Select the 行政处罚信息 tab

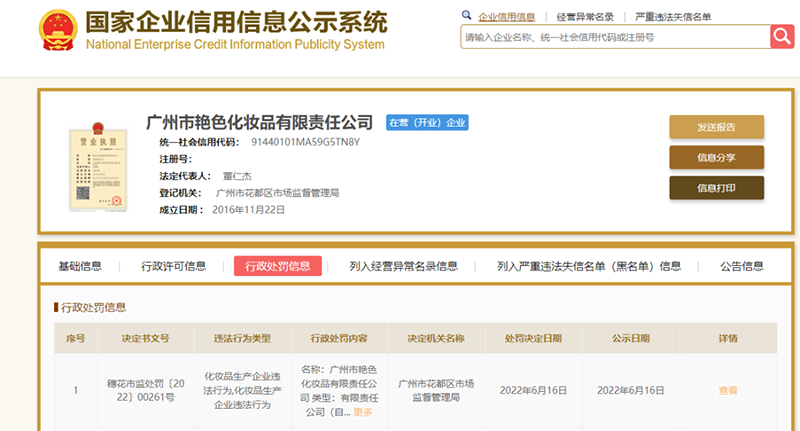(278, 266)
